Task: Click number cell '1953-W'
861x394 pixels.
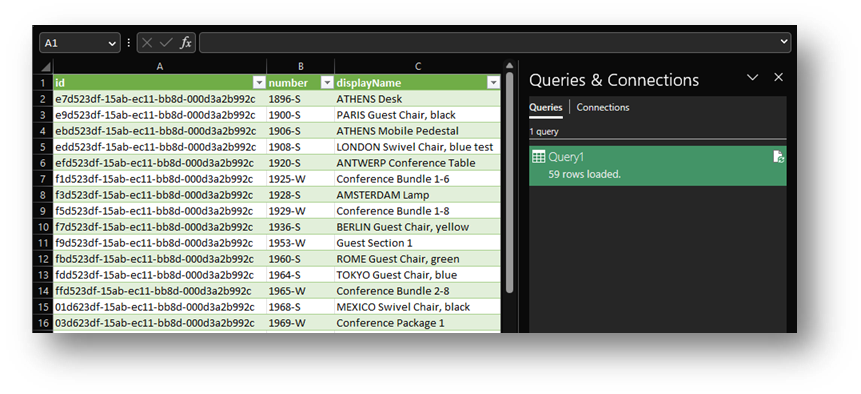Action: click(x=300, y=243)
